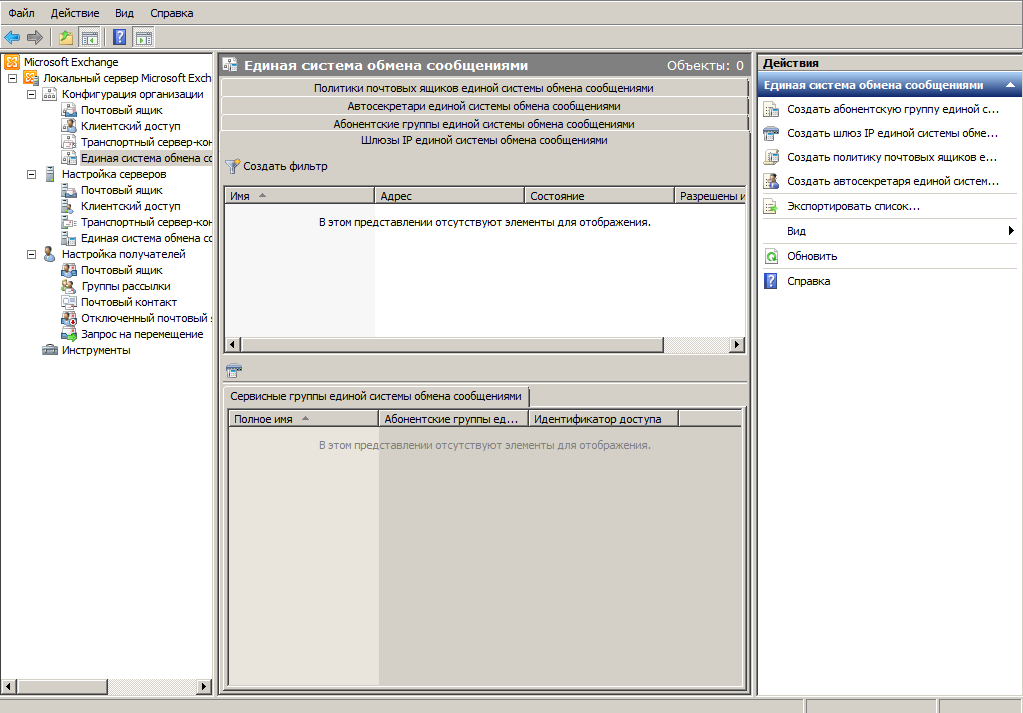Open Почтовый ящик under Настройка получателей
The height and width of the screenshot is (713, 1023).
click(x=121, y=270)
